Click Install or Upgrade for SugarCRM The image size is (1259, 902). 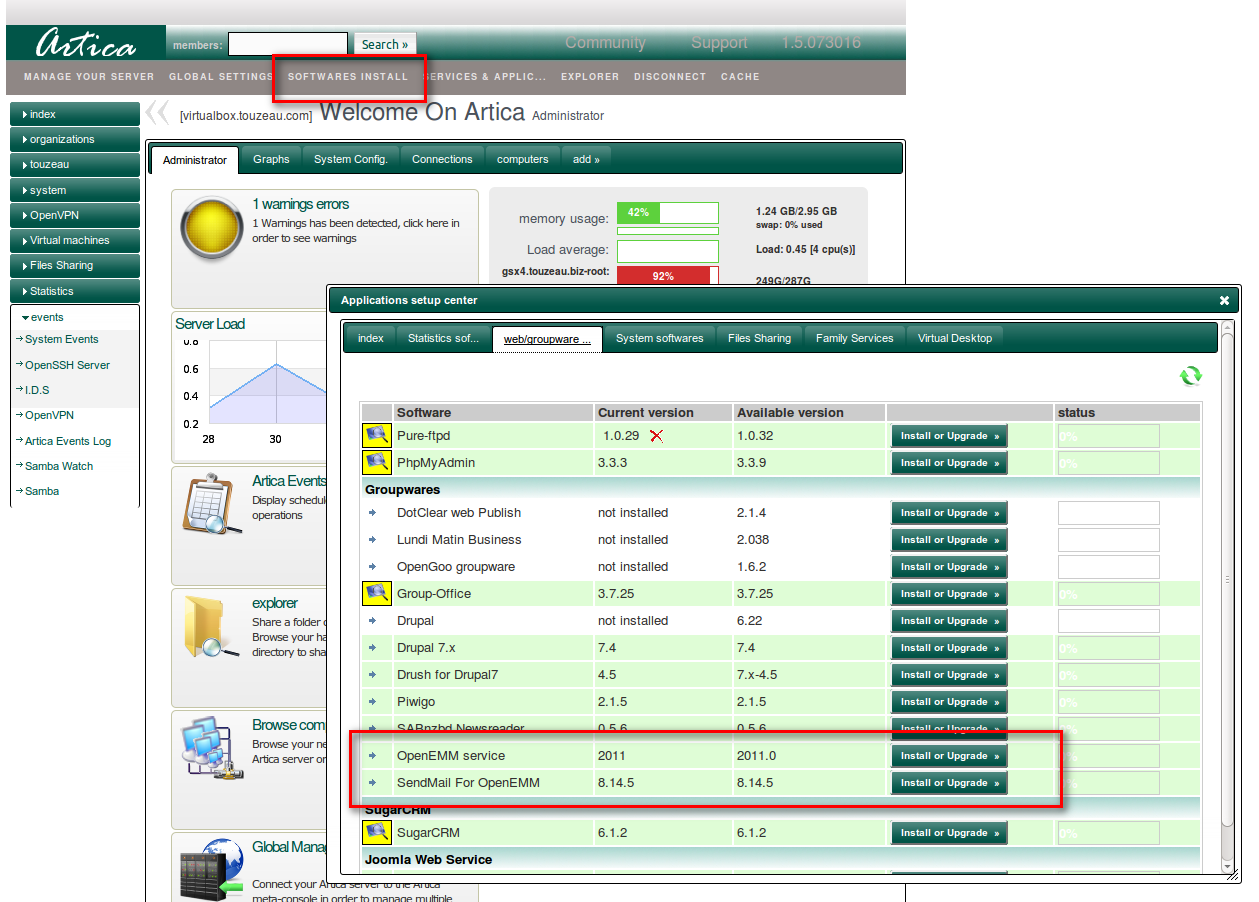(949, 833)
